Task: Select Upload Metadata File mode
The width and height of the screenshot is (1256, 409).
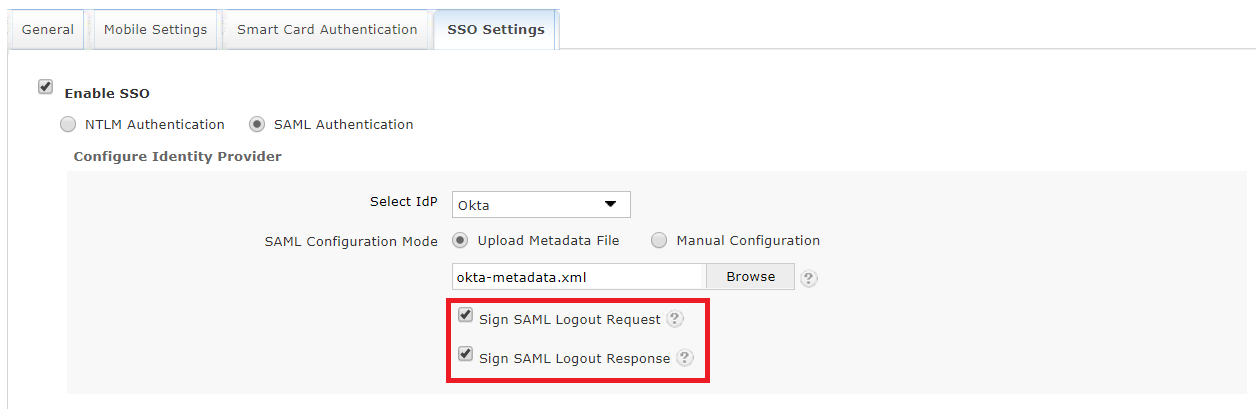Action: (x=461, y=240)
